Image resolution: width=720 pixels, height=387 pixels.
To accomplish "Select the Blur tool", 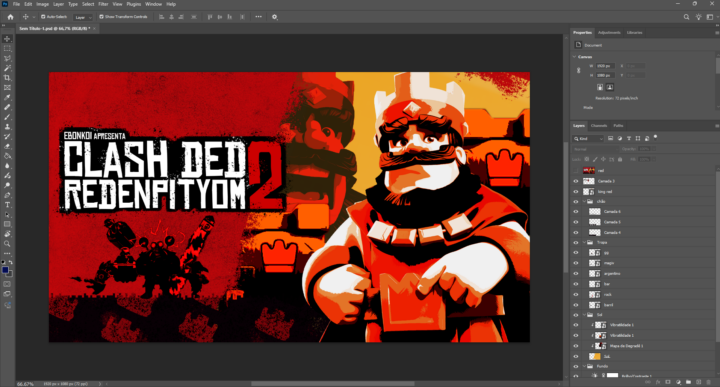I will (x=7, y=166).
